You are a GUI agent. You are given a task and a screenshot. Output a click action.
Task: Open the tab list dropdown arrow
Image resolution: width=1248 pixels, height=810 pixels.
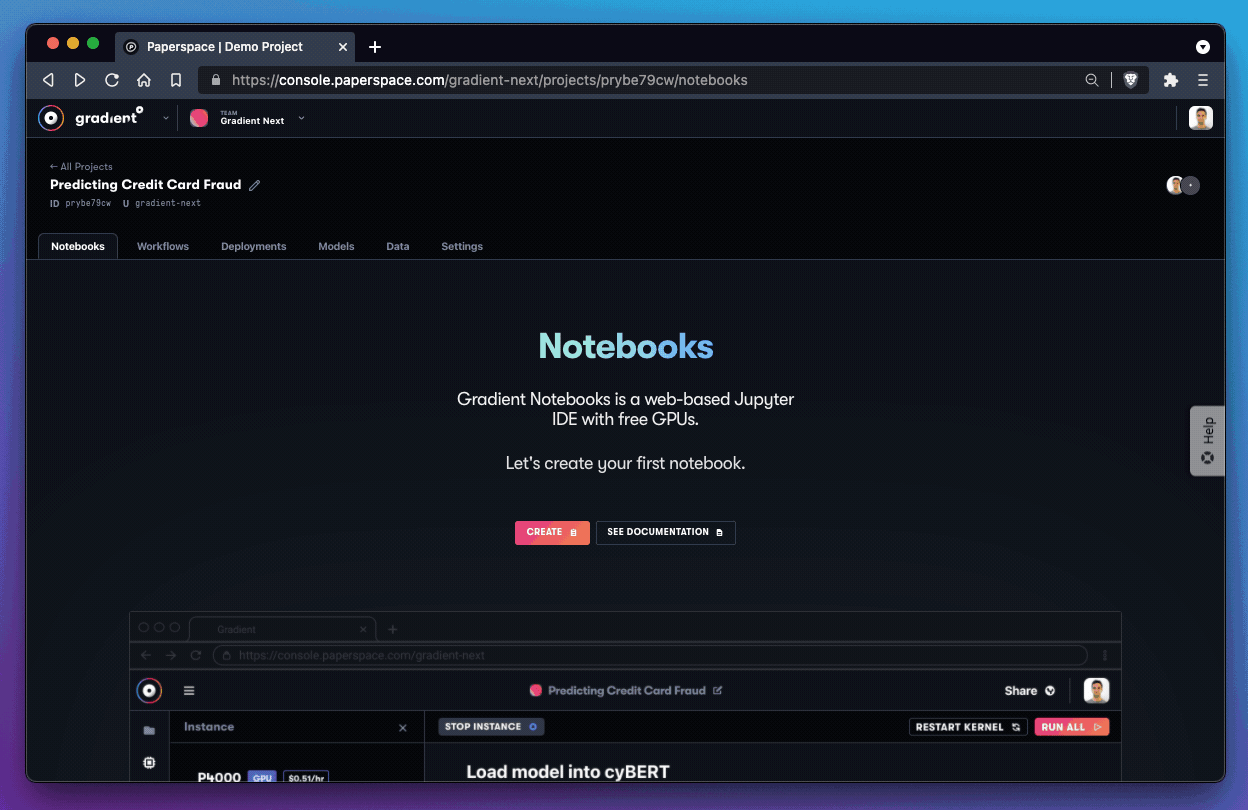tap(1203, 47)
